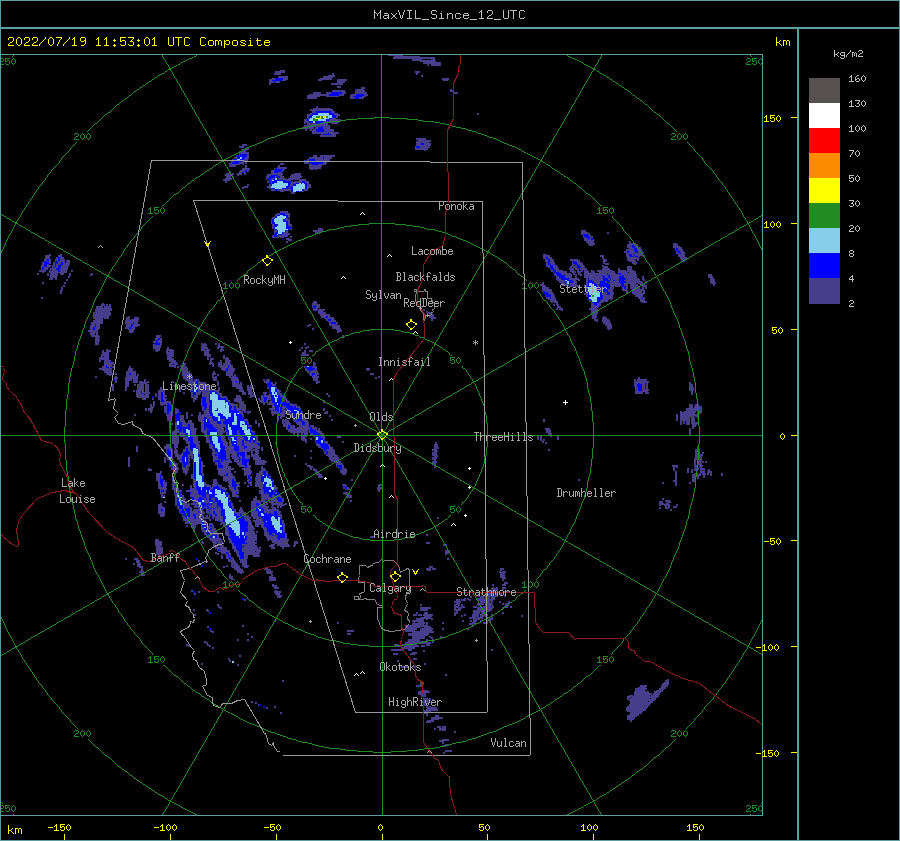Click the timestamp 2022/07/19 11:53:01 UTC Composite
The height and width of the screenshot is (841, 900).
pyautogui.click(x=139, y=42)
